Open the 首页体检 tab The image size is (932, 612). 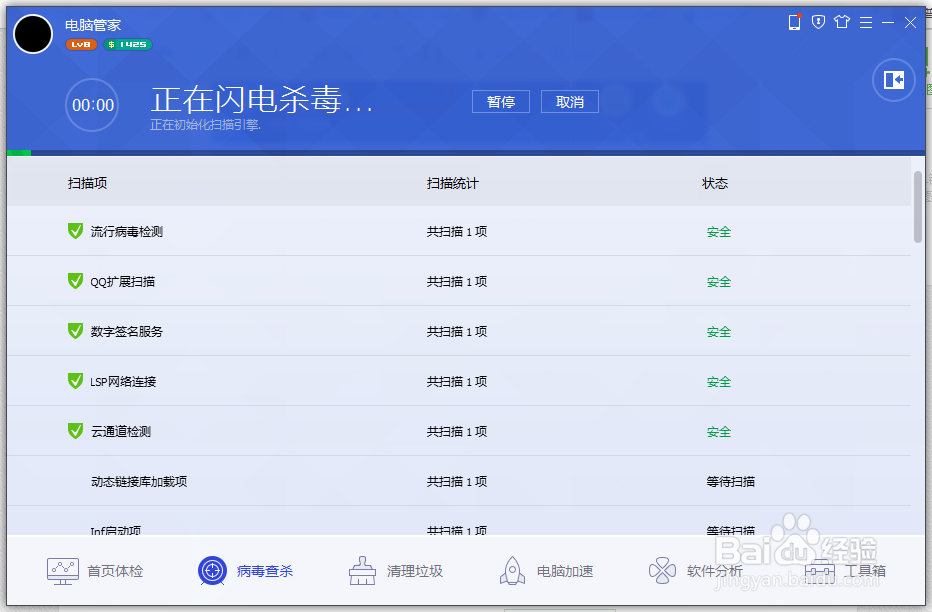pos(95,571)
